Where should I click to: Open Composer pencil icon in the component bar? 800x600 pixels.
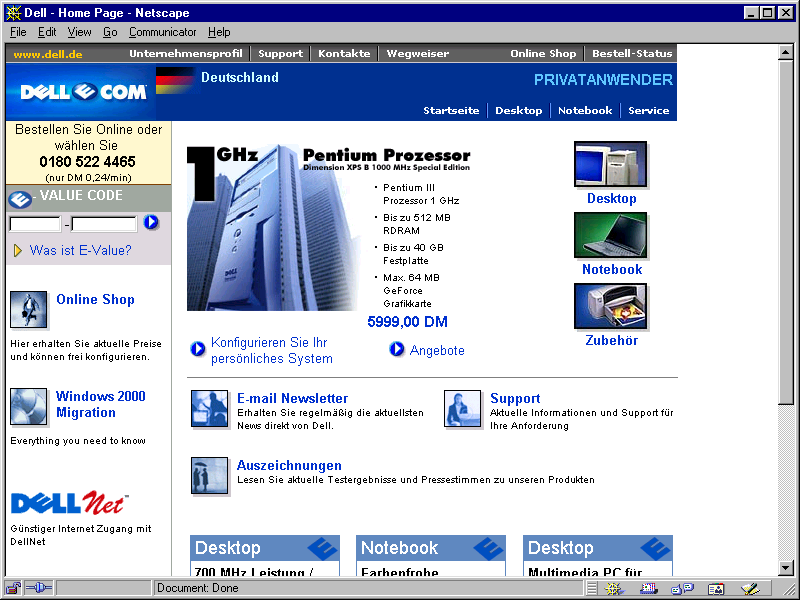click(750, 589)
